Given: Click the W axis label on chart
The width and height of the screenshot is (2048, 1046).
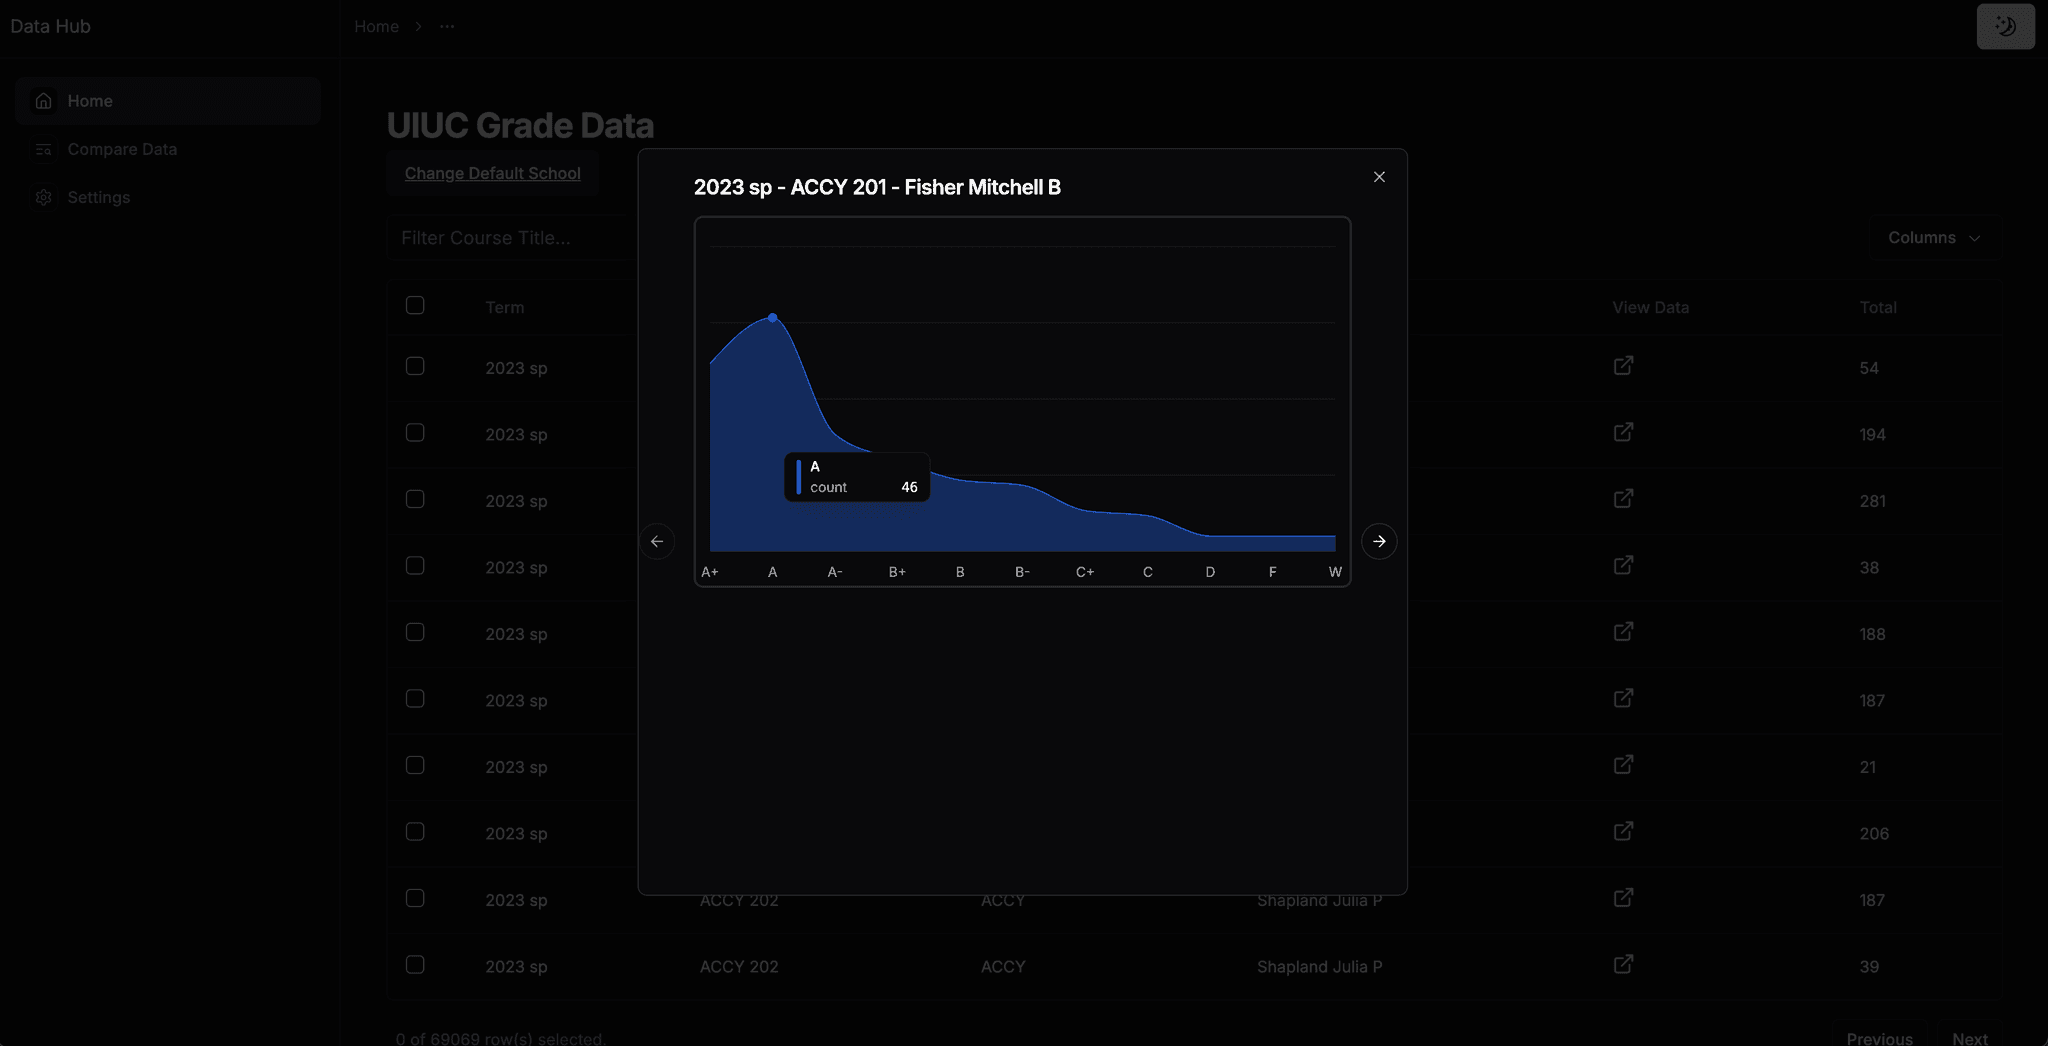Looking at the screenshot, I should [1335, 572].
